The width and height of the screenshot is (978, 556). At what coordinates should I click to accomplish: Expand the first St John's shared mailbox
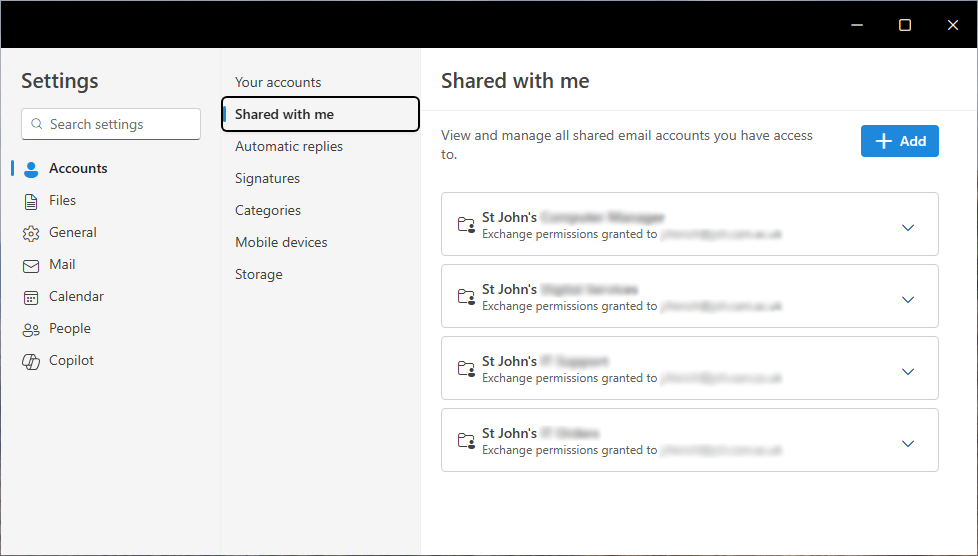(x=908, y=228)
